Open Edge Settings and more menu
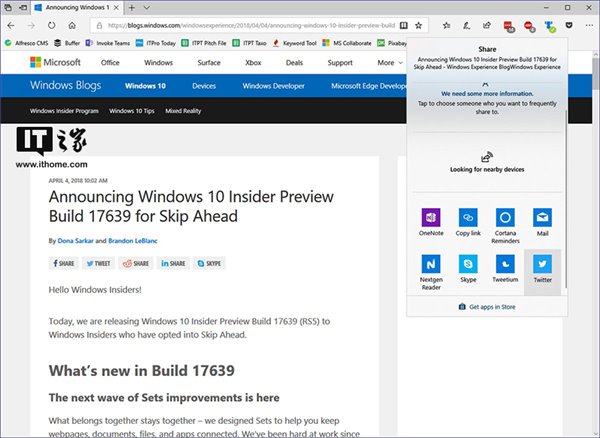Image resolution: width=600 pixels, height=438 pixels. click(x=589, y=26)
